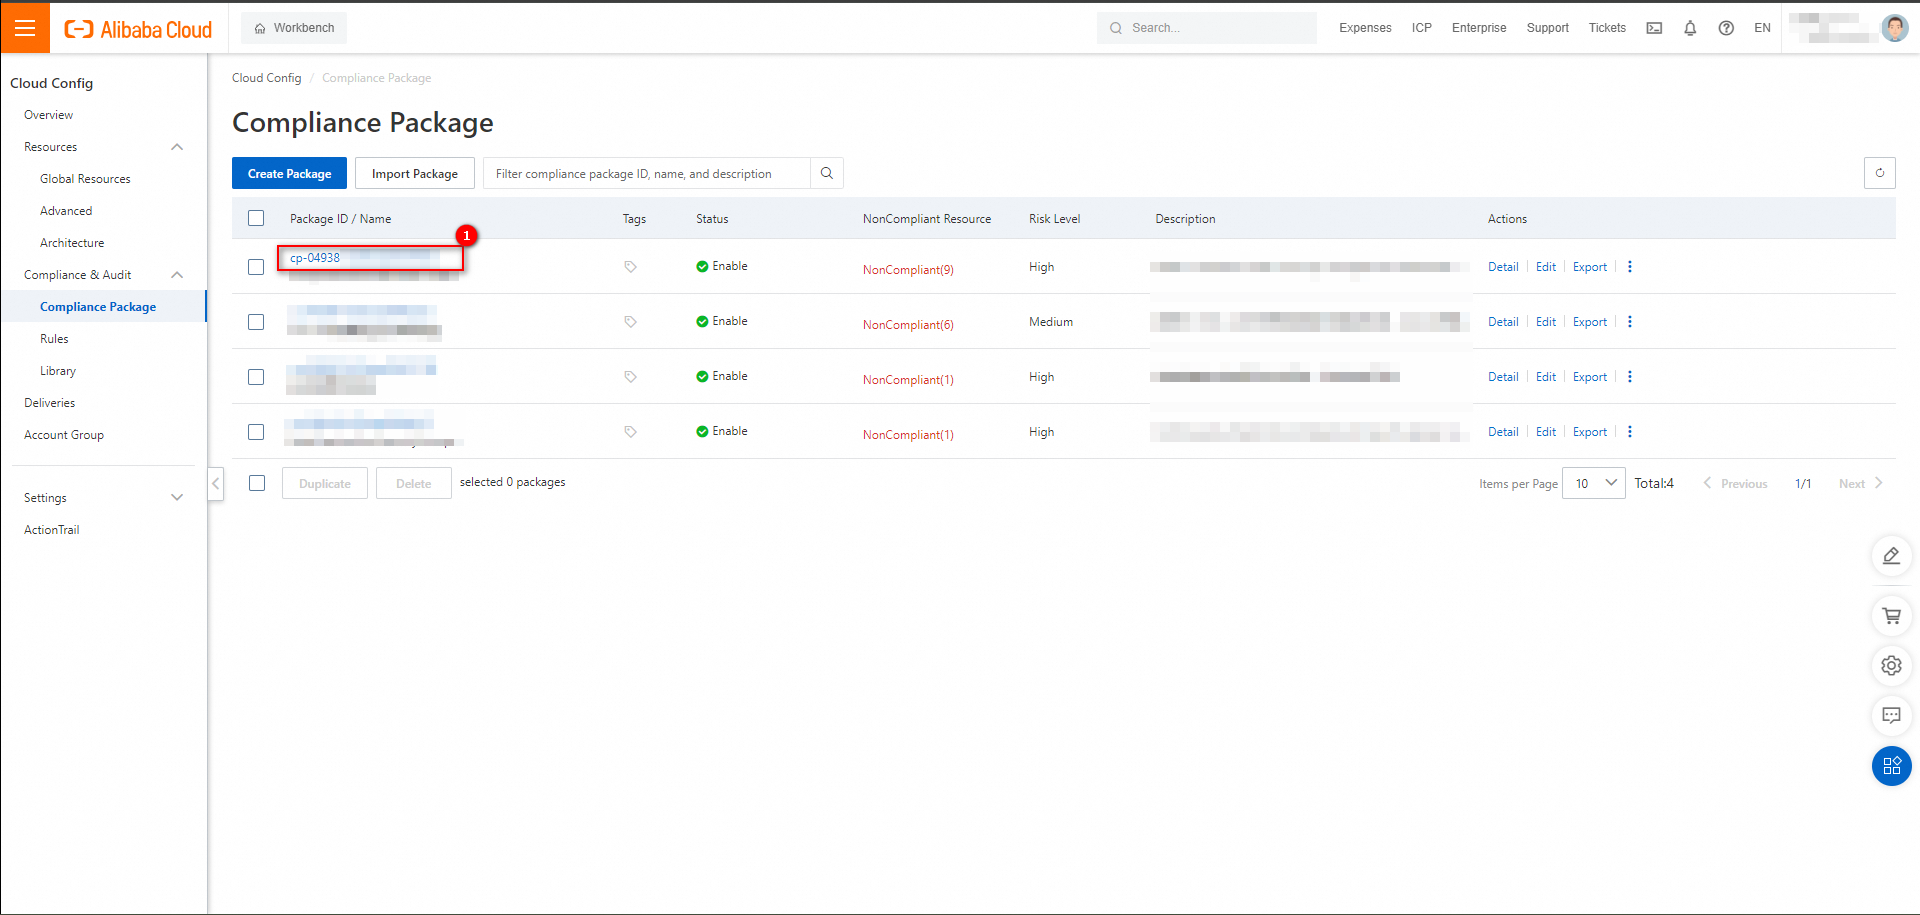Viewport: 1920px width, 915px height.
Task: Click the home icon in Workbench button
Action: [260, 28]
